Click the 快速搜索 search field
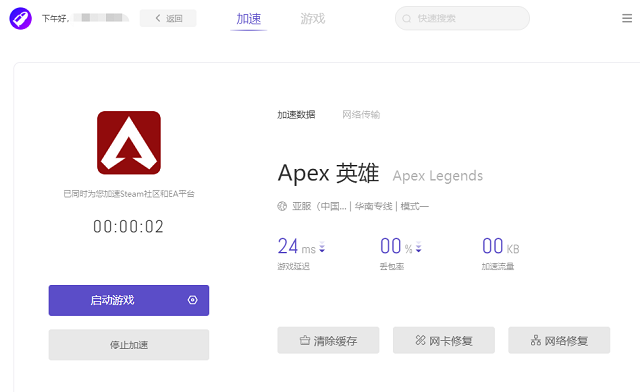640x392 pixels. (462, 18)
